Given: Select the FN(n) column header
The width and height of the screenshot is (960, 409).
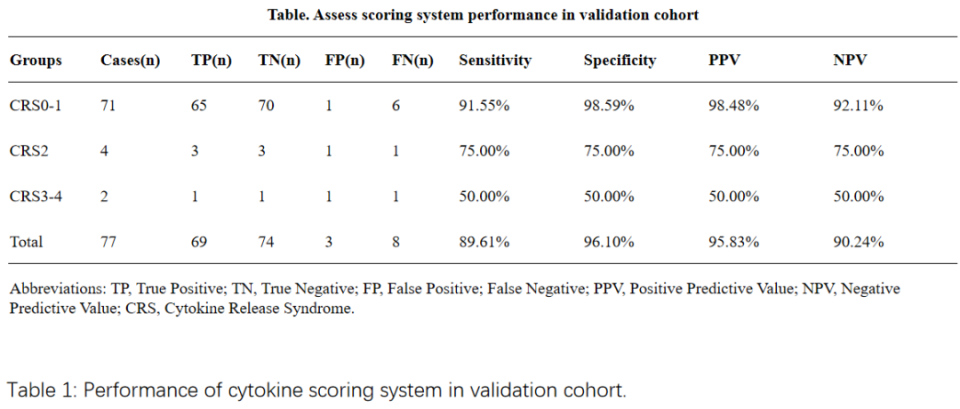Looking at the screenshot, I should (x=413, y=61).
